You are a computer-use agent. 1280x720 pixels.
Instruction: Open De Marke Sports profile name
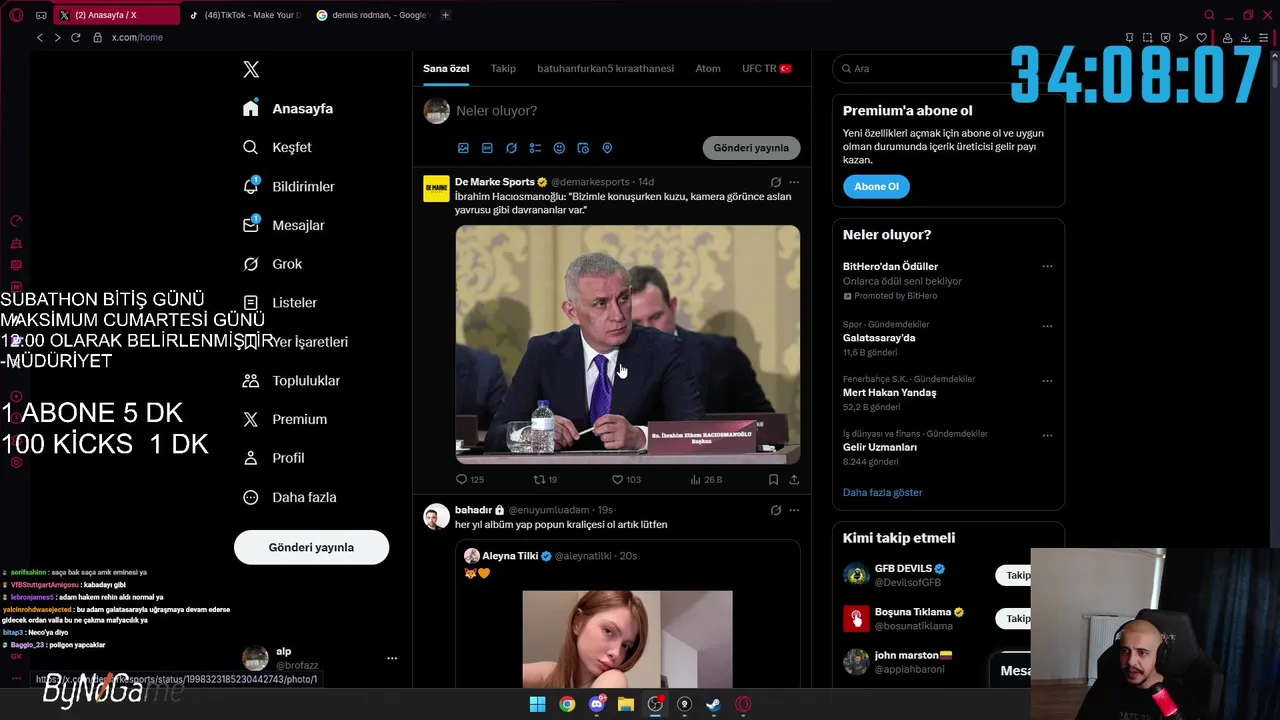[x=495, y=182]
